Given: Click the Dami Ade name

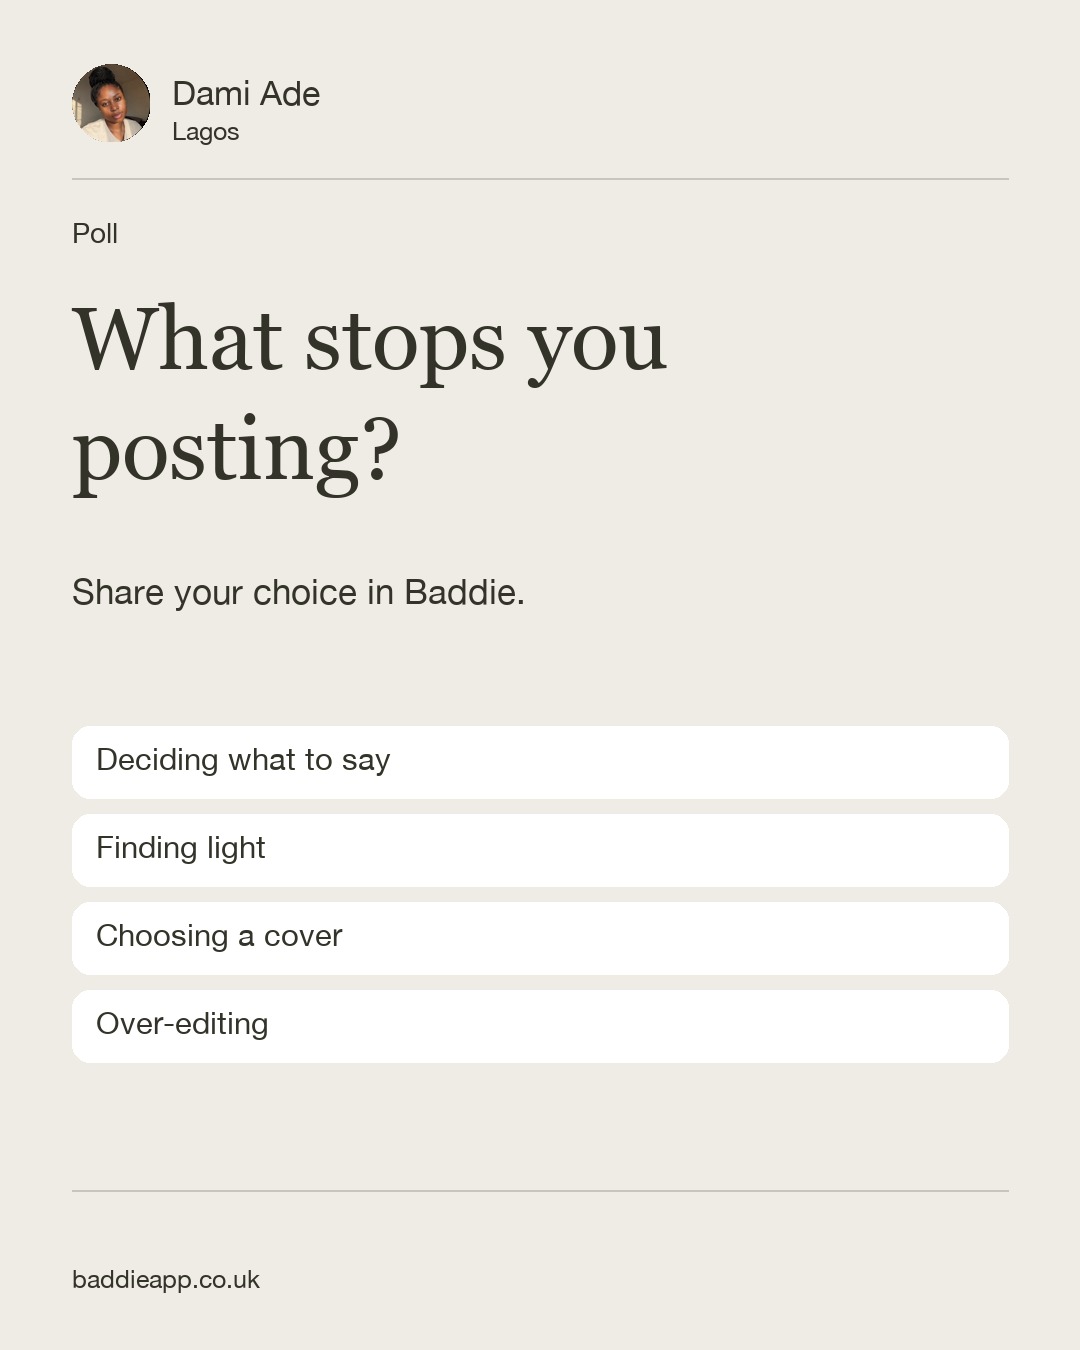Looking at the screenshot, I should [x=246, y=94].
